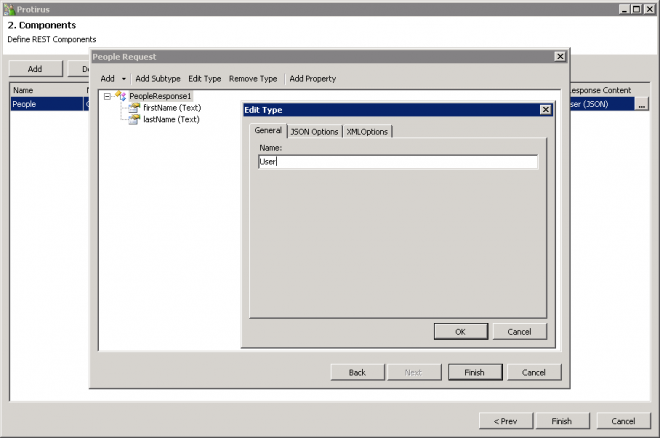
Task: Click Back in People Request dialog
Action: [357, 372]
